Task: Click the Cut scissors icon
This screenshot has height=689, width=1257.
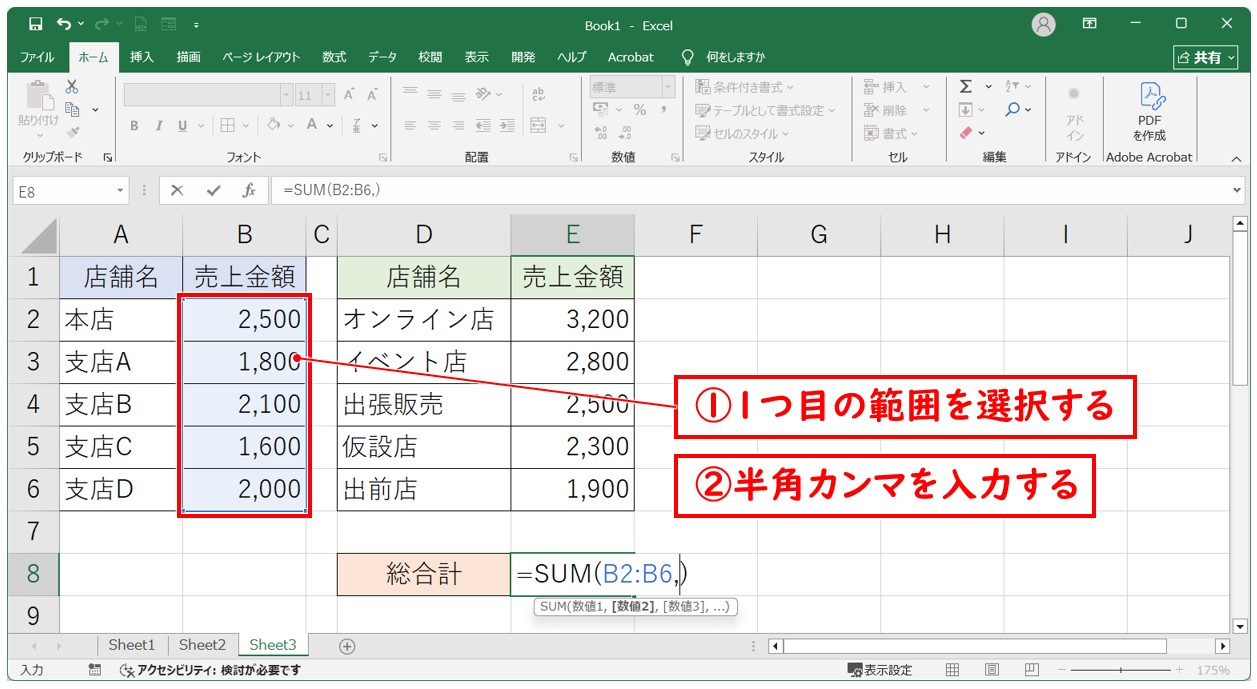Action: point(72,87)
